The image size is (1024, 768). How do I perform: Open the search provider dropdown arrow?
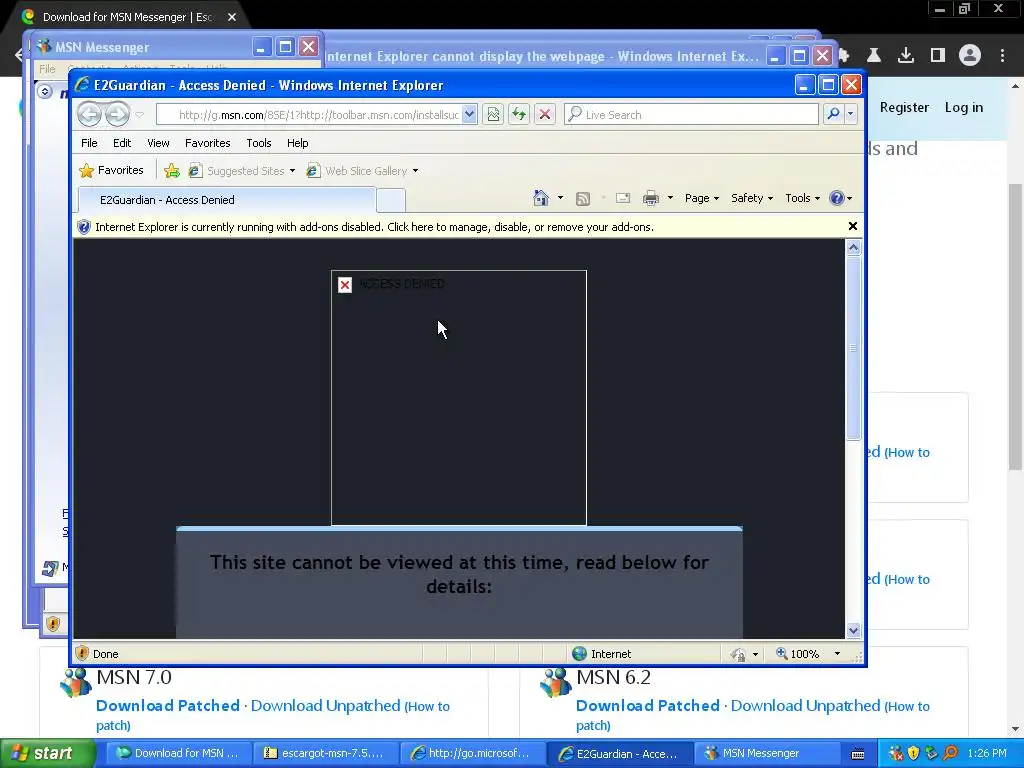850,114
